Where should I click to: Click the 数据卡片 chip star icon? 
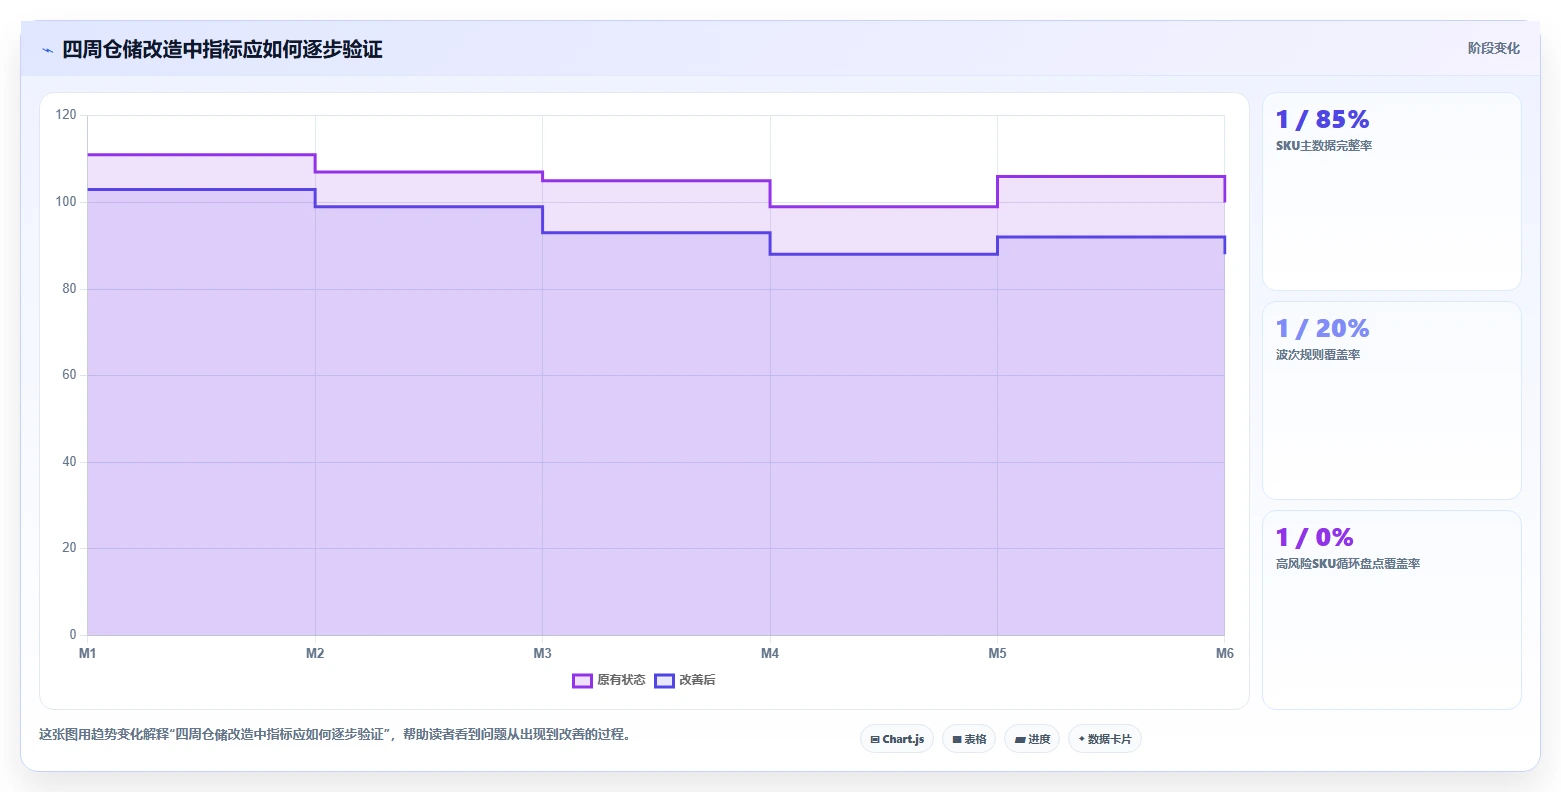point(1082,739)
